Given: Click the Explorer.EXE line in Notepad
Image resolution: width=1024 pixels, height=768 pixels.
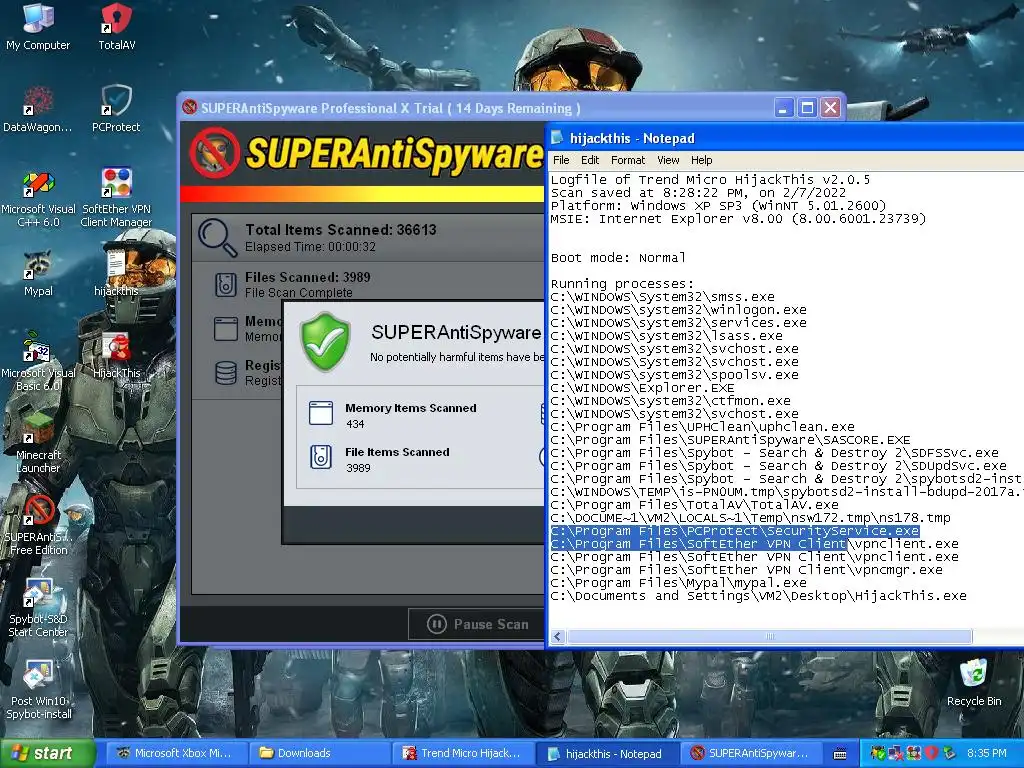Looking at the screenshot, I should 643,388.
